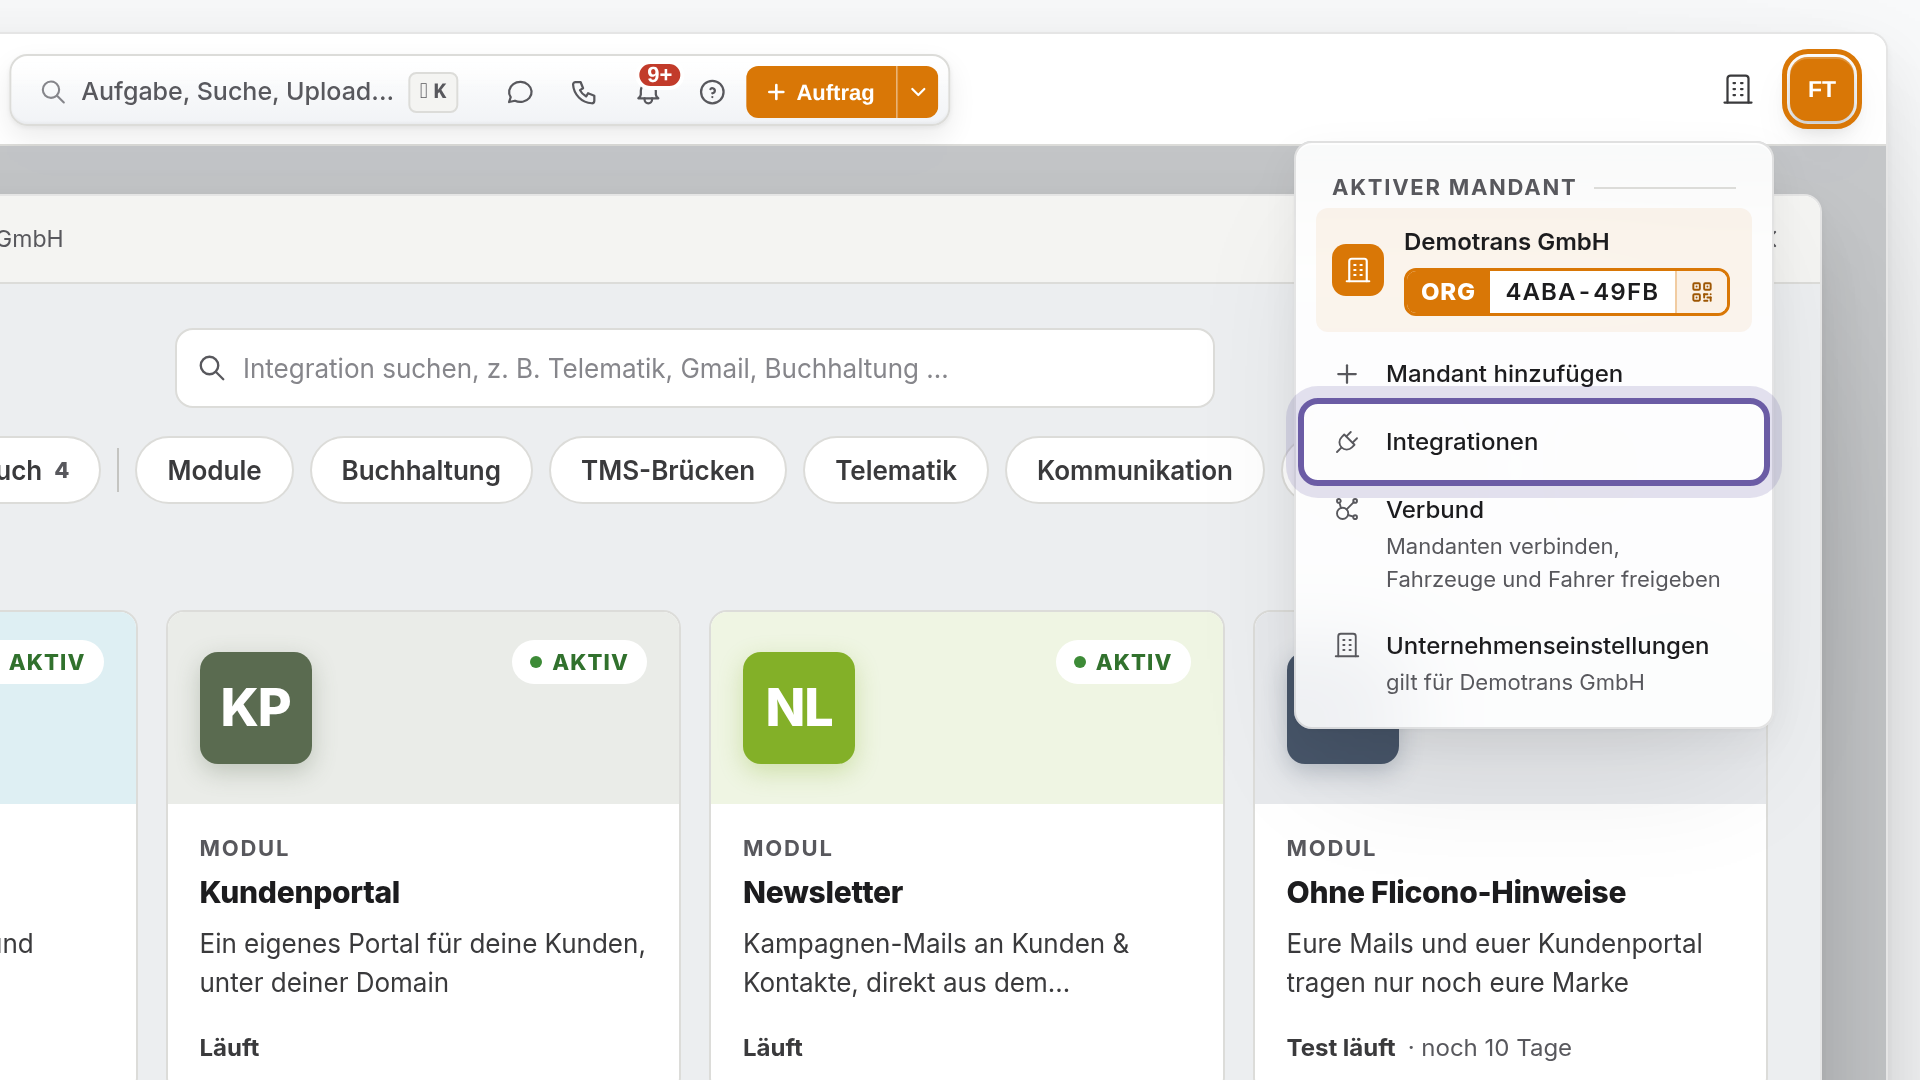
Task: Filter by Buchhaltung category
Action: point(421,470)
